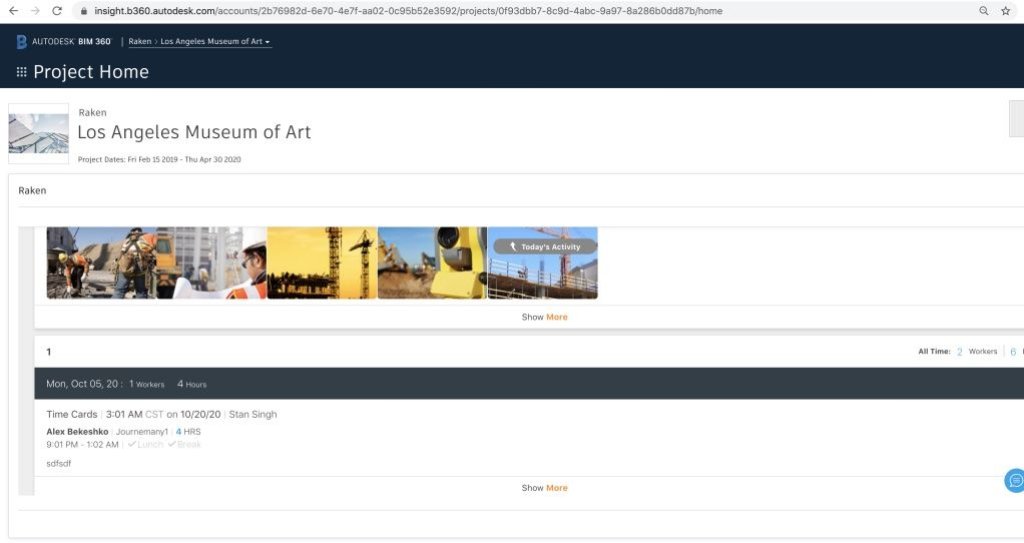Open the chat help bubble icon
The image size is (1024, 543).
1014,481
